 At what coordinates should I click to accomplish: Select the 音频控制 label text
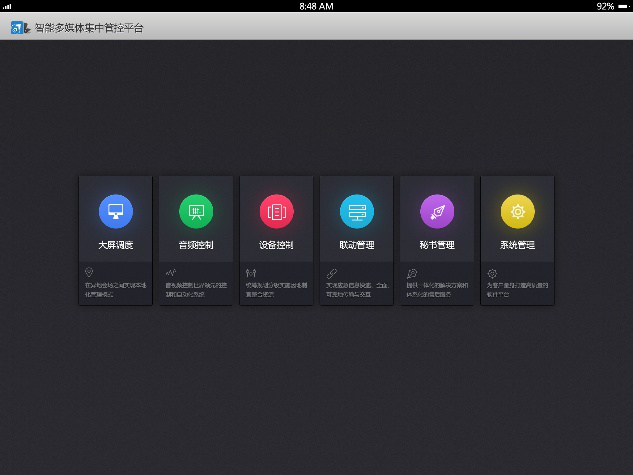196,245
